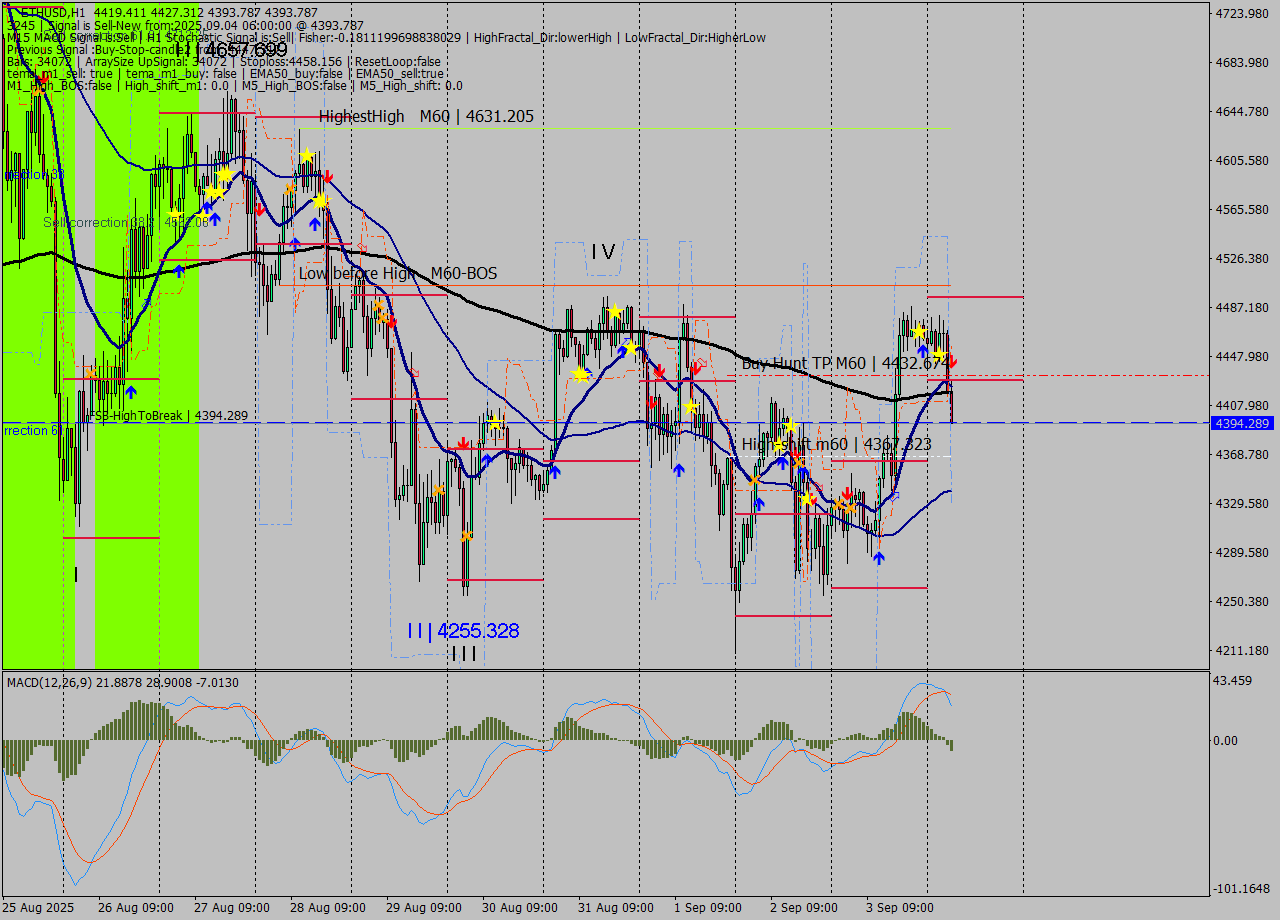Click the MACD 0.00 level on axis
The height and width of the screenshot is (920, 1280).
click(x=1224, y=741)
